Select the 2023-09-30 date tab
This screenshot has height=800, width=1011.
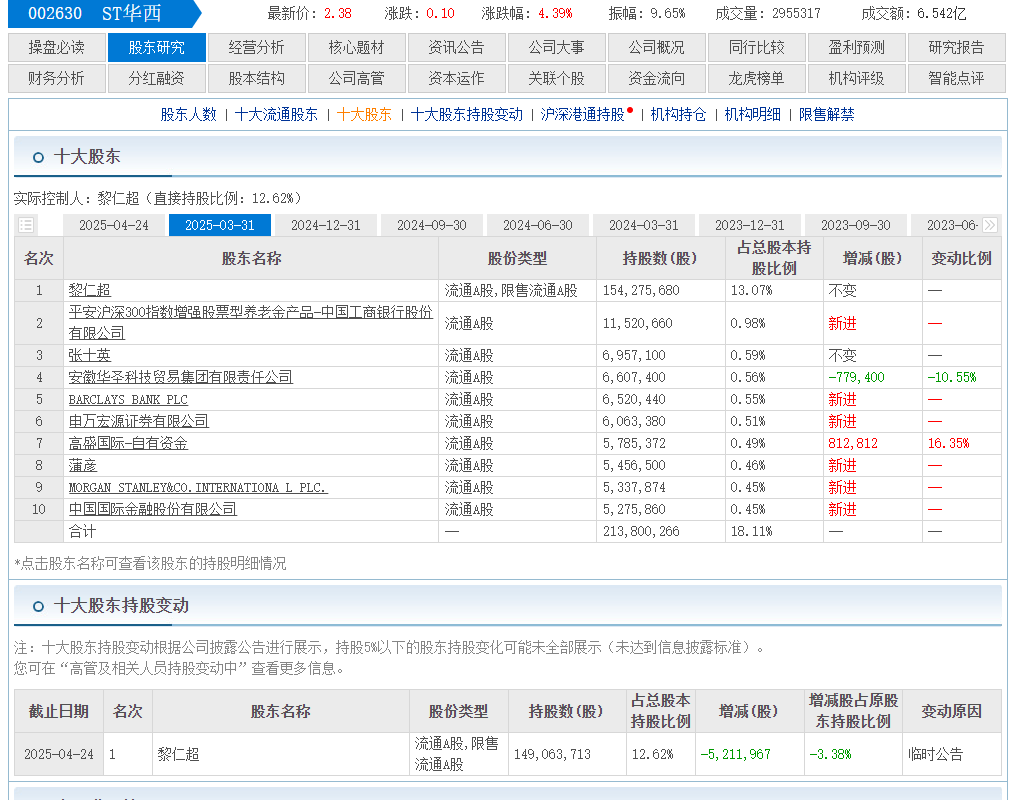tap(856, 225)
